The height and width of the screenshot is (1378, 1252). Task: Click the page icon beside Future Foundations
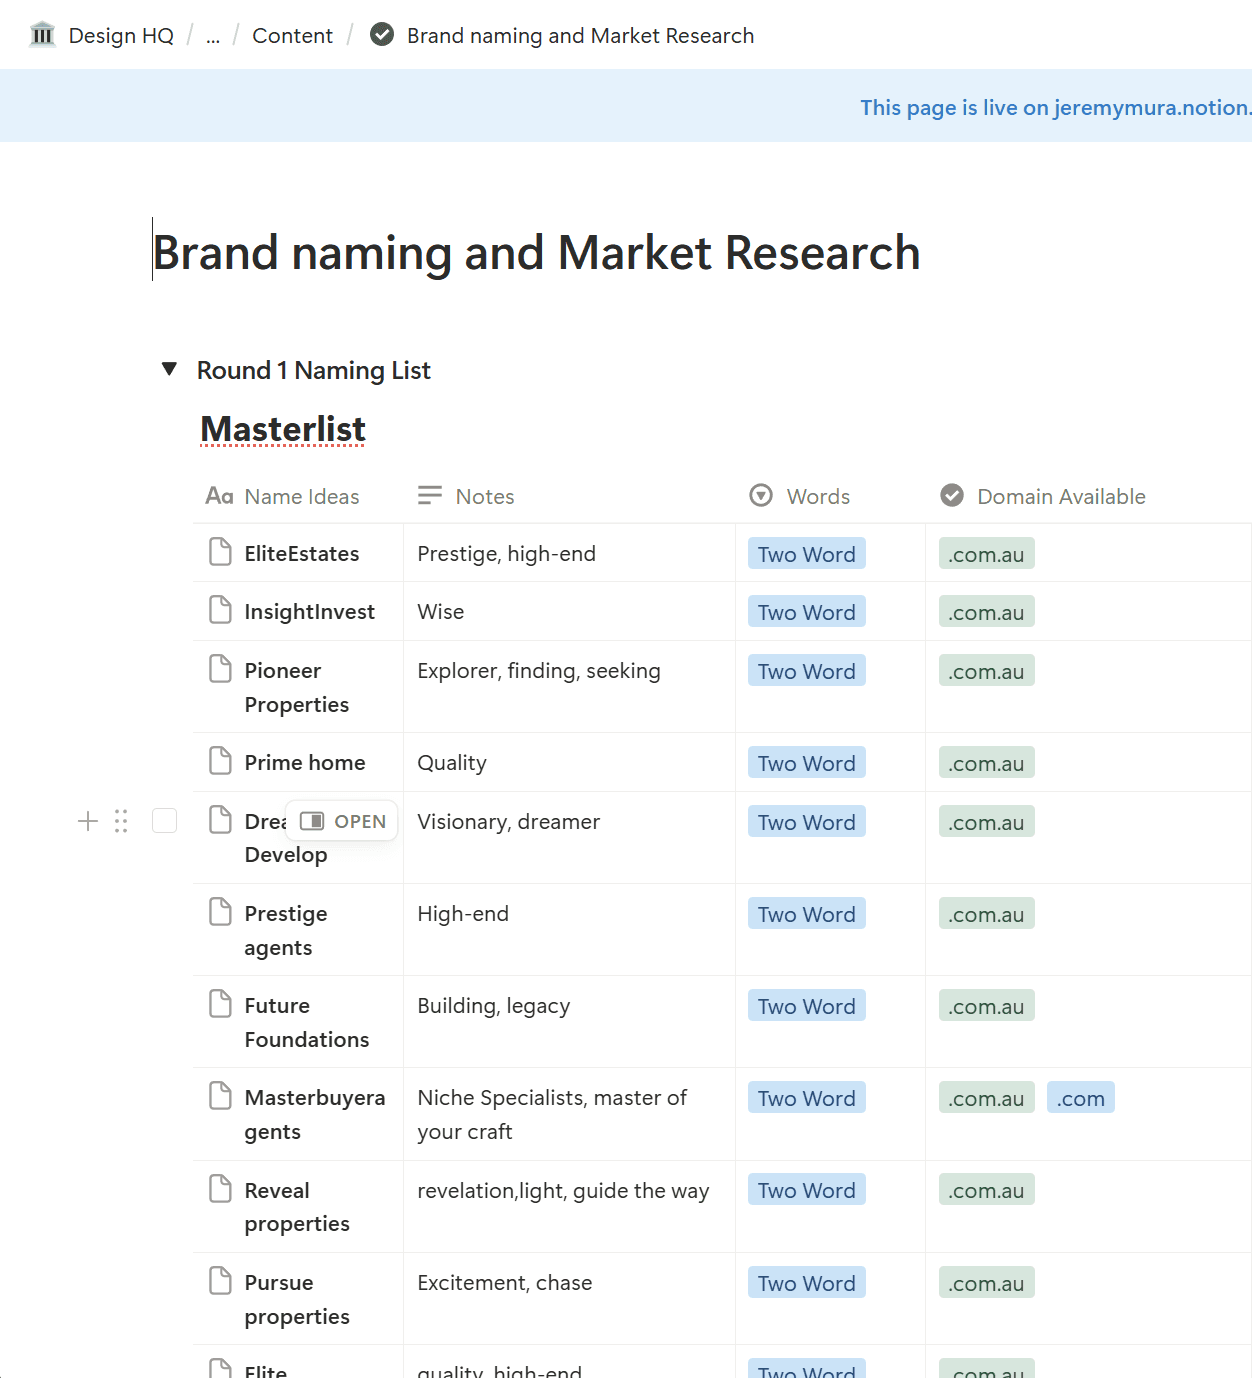pyautogui.click(x=220, y=1004)
